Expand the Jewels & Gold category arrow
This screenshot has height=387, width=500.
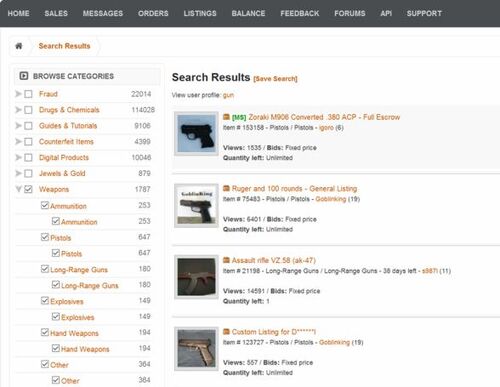pos(18,173)
